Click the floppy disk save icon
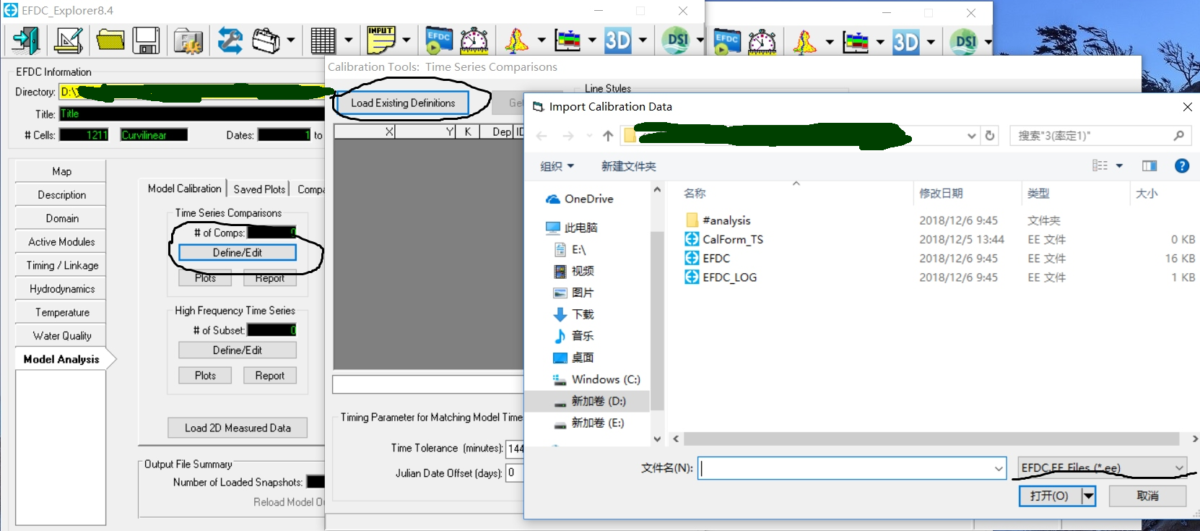 click(x=146, y=40)
